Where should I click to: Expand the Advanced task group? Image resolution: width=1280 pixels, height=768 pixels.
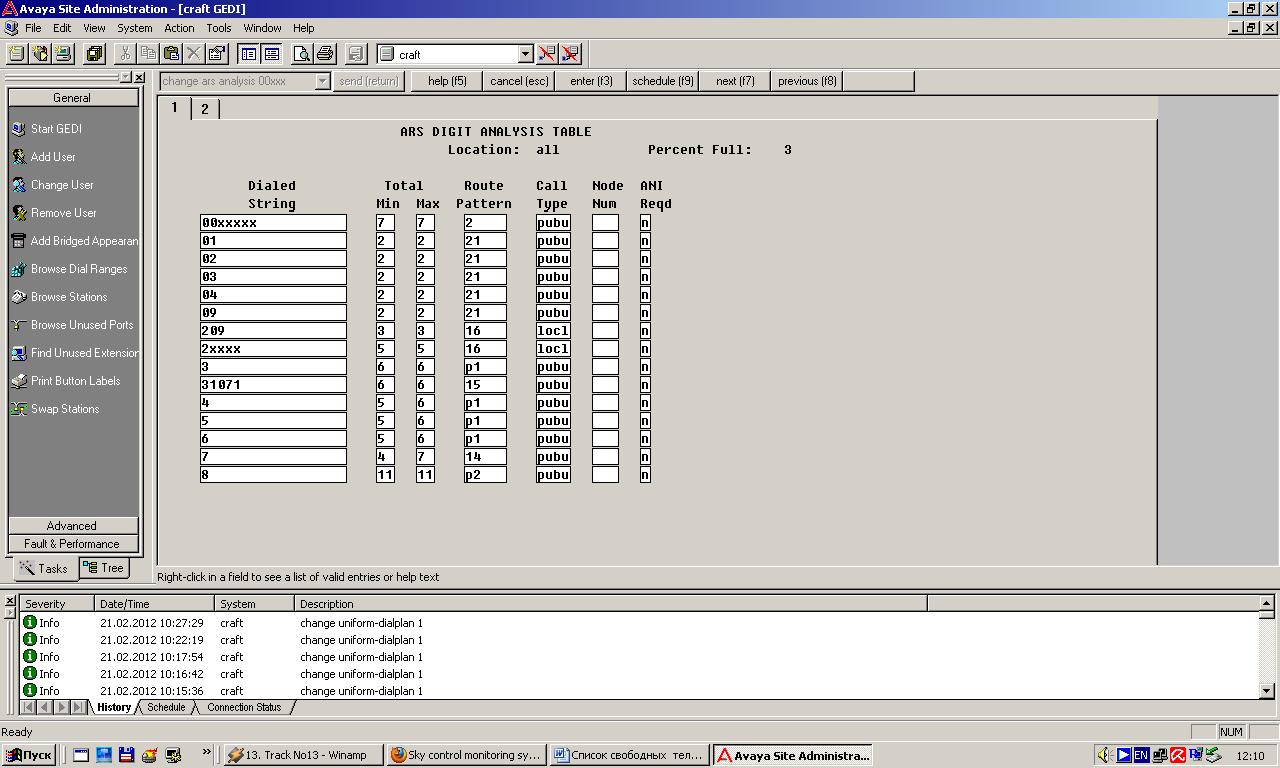point(72,526)
